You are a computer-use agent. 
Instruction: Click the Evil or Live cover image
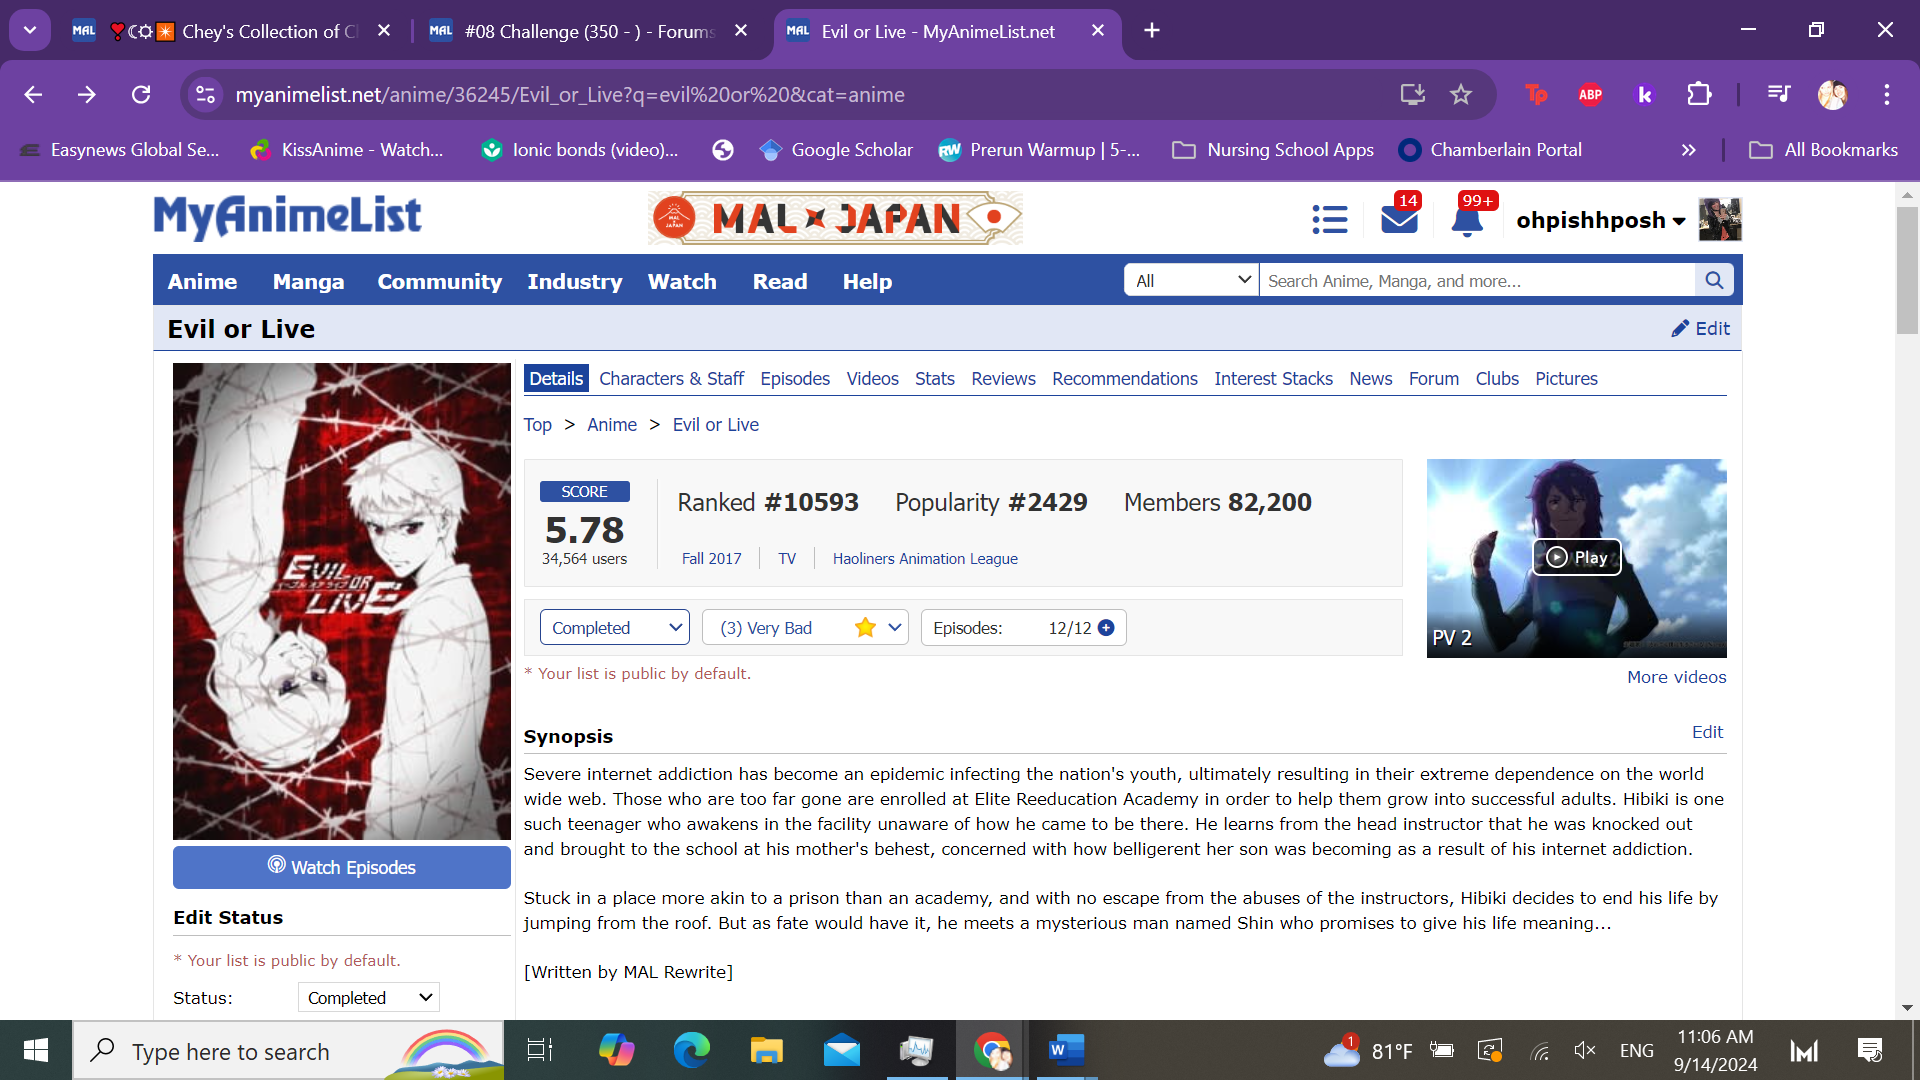coord(342,601)
